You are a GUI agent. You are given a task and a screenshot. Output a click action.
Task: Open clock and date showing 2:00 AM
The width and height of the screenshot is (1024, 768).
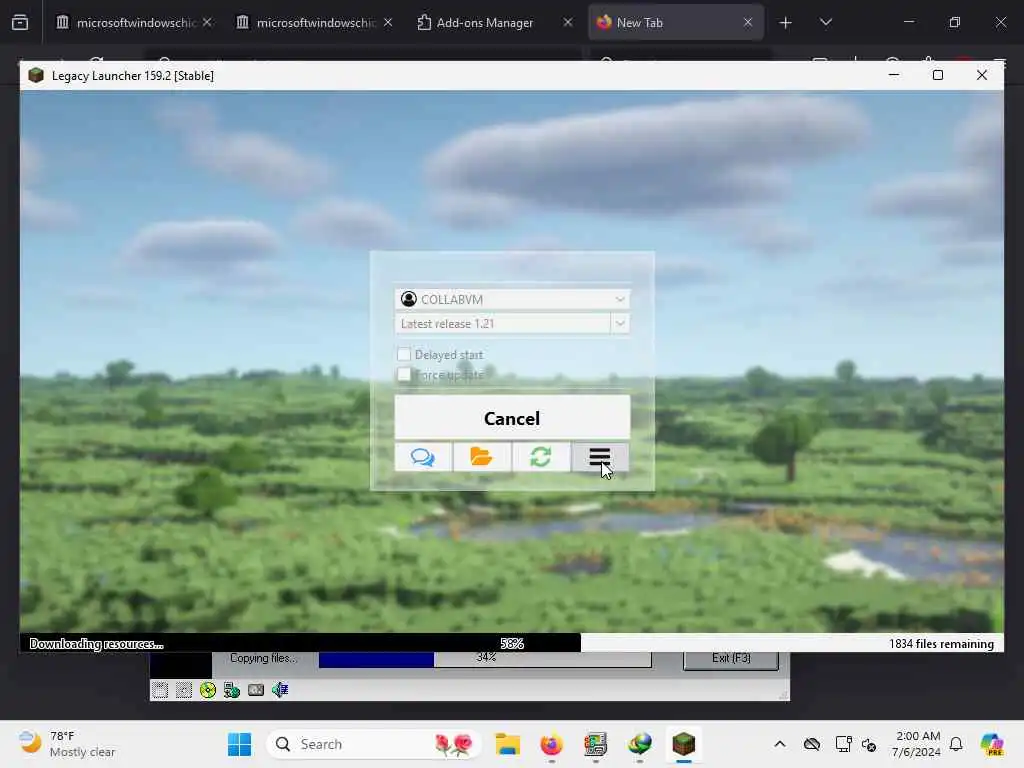[916, 744]
